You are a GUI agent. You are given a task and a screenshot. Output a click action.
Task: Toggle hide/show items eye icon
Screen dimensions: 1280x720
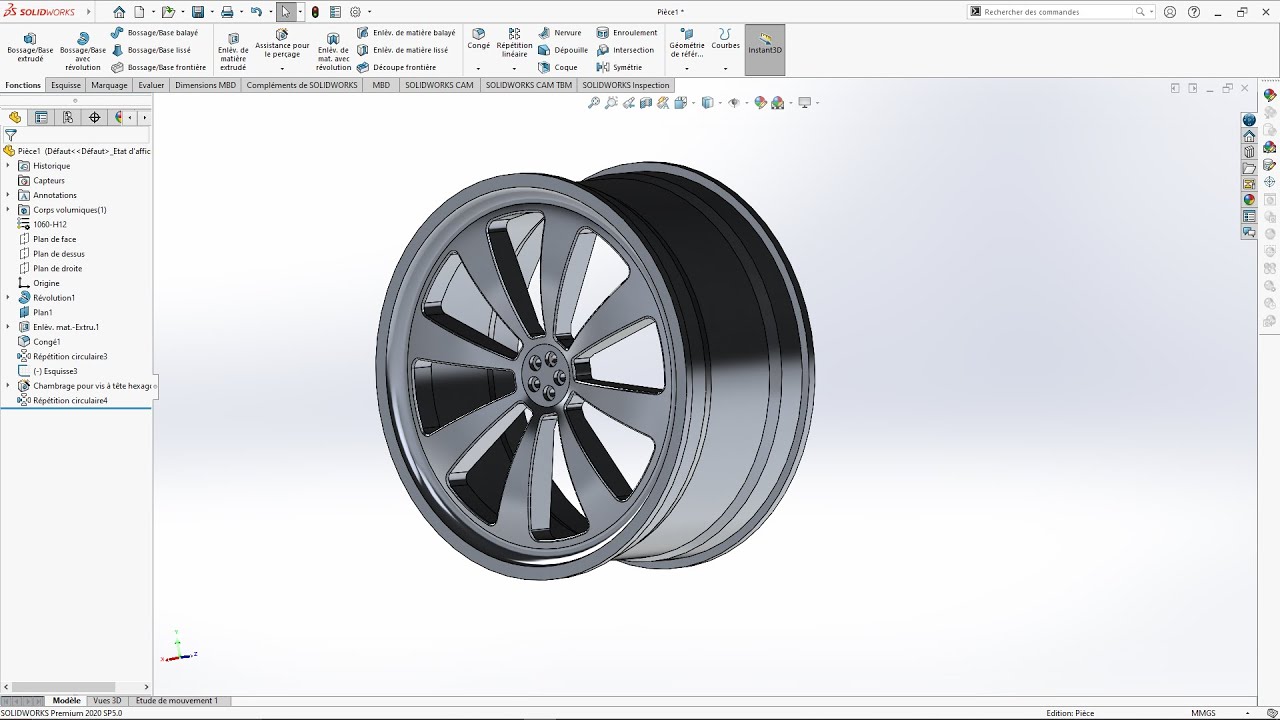tap(734, 103)
